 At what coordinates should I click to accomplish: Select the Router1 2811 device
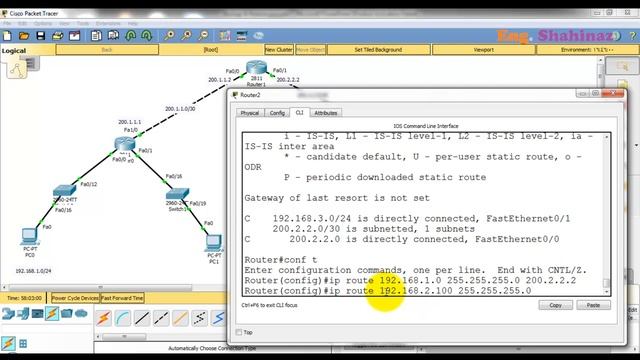[x=256, y=67]
